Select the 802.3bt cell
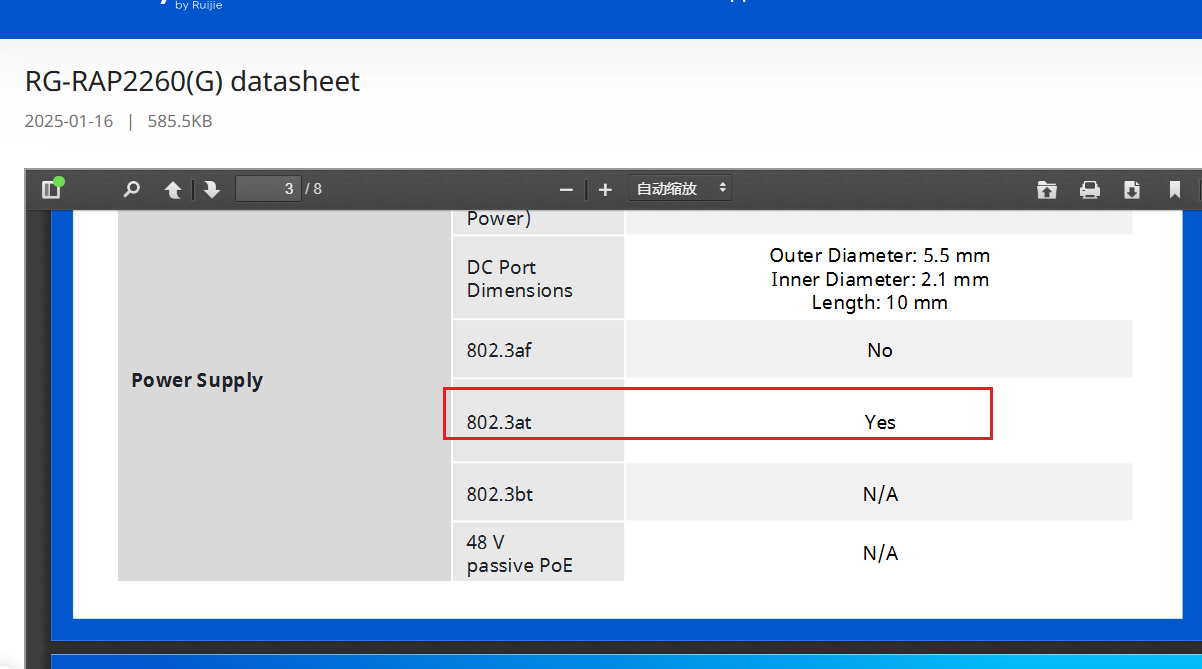The image size is (1202, 669). [x=538, y=493]
